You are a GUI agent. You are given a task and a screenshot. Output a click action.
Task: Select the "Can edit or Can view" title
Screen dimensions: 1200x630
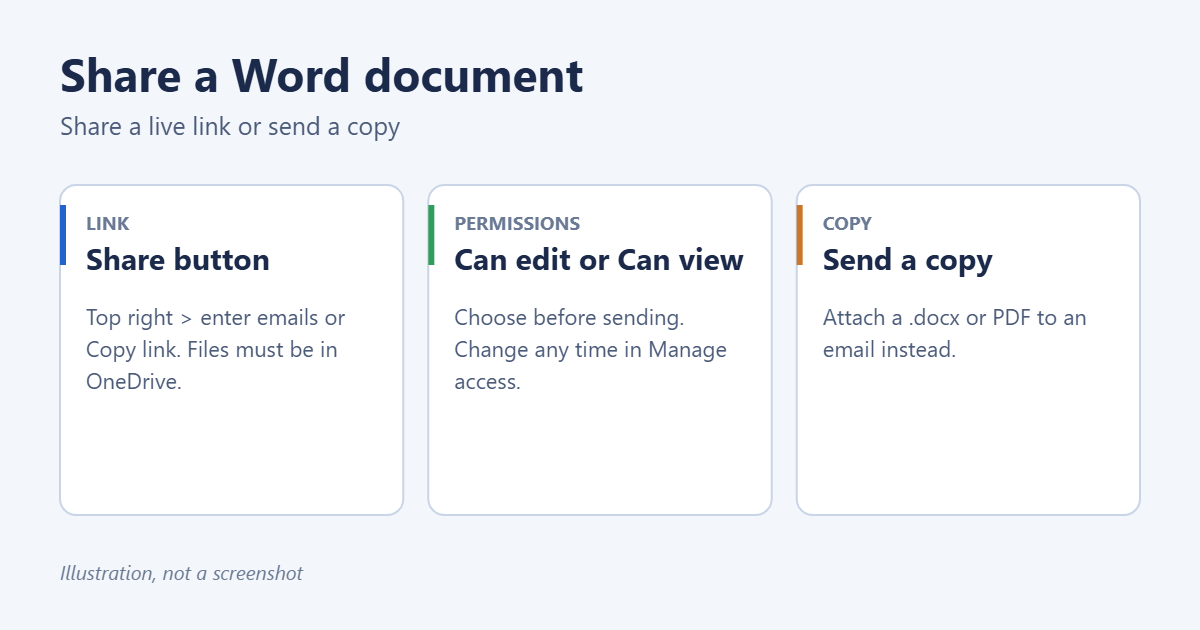coord(599,260)
